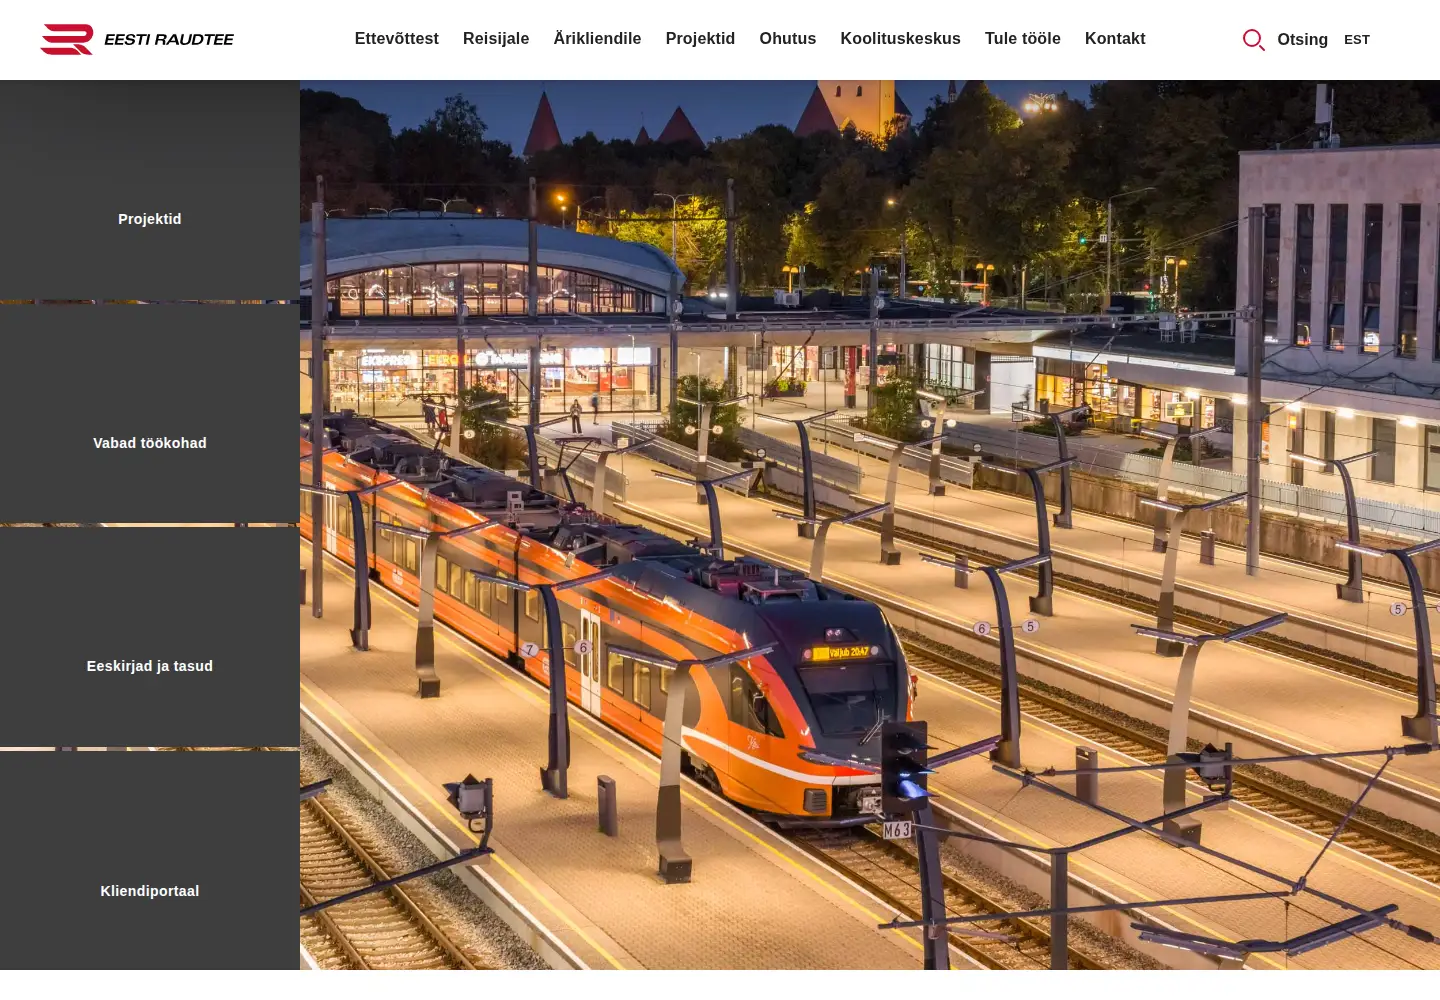Screen dimensions: 1440x1000
Task: Open the Projektid item in the top navigation
Action: [x=700, y=39]
